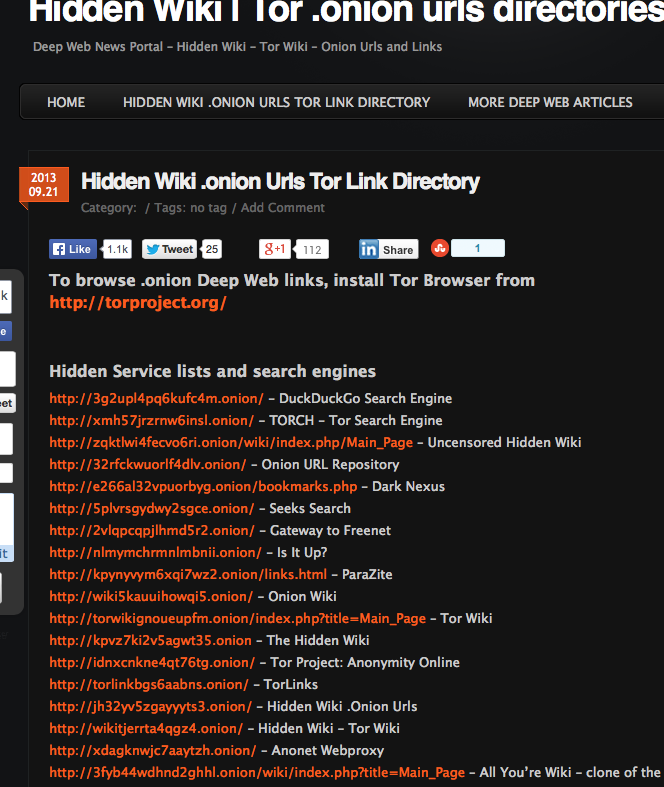Open the 112 Google plus count

[312, 249]
